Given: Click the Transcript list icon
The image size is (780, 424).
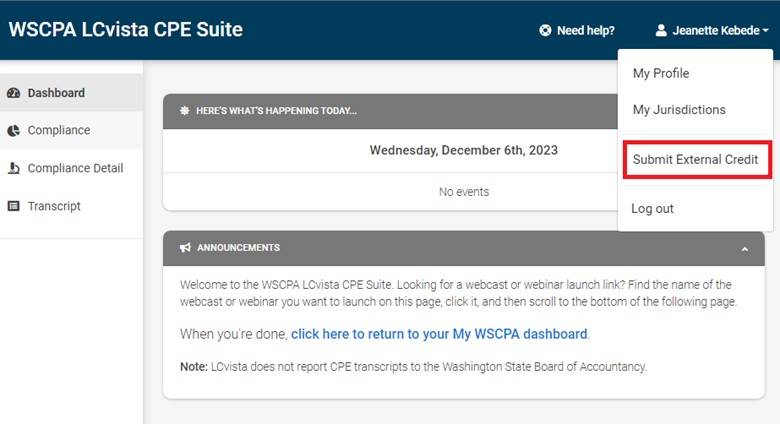Looking at the screenshot, I should (13, 206).
